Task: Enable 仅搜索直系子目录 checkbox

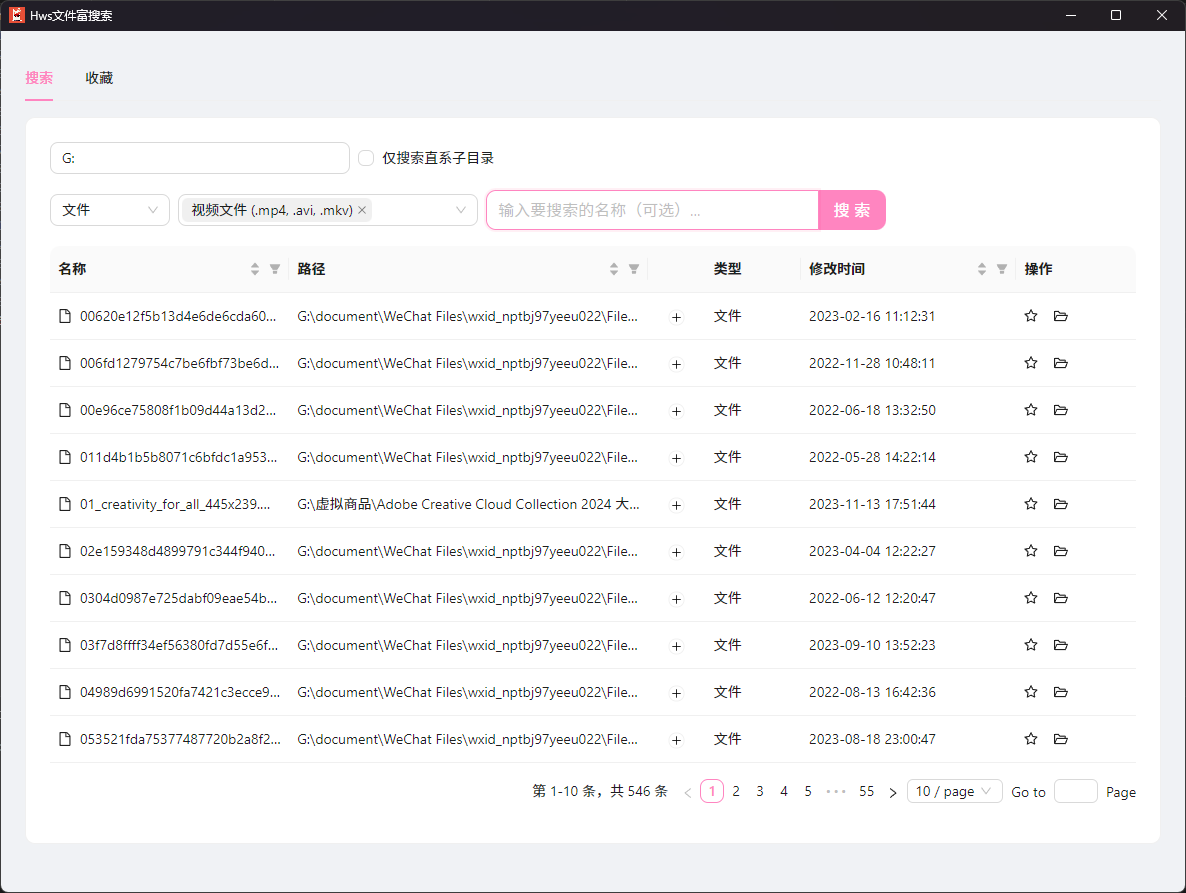Action: click(x=366, y=158)
